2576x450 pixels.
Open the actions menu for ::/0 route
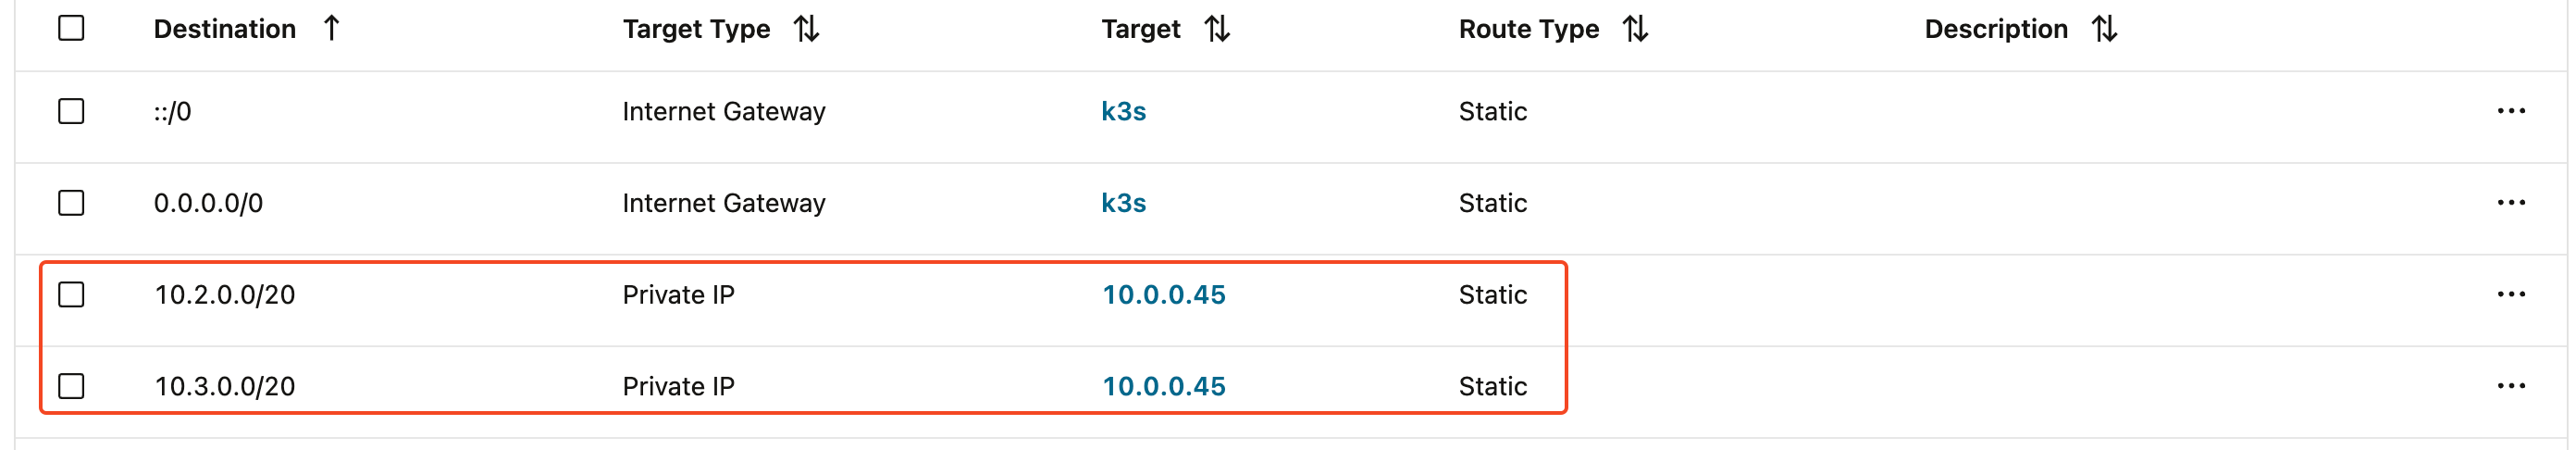pyautogui.click(x=2511, y=111)
